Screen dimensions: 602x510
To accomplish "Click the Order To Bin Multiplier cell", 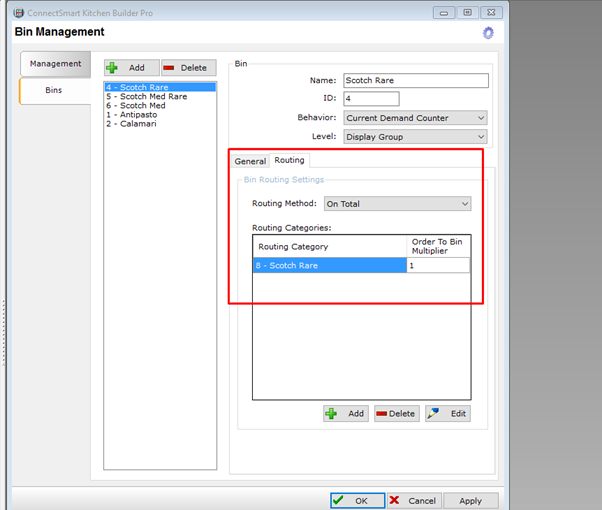I will [x=437, y=266].
